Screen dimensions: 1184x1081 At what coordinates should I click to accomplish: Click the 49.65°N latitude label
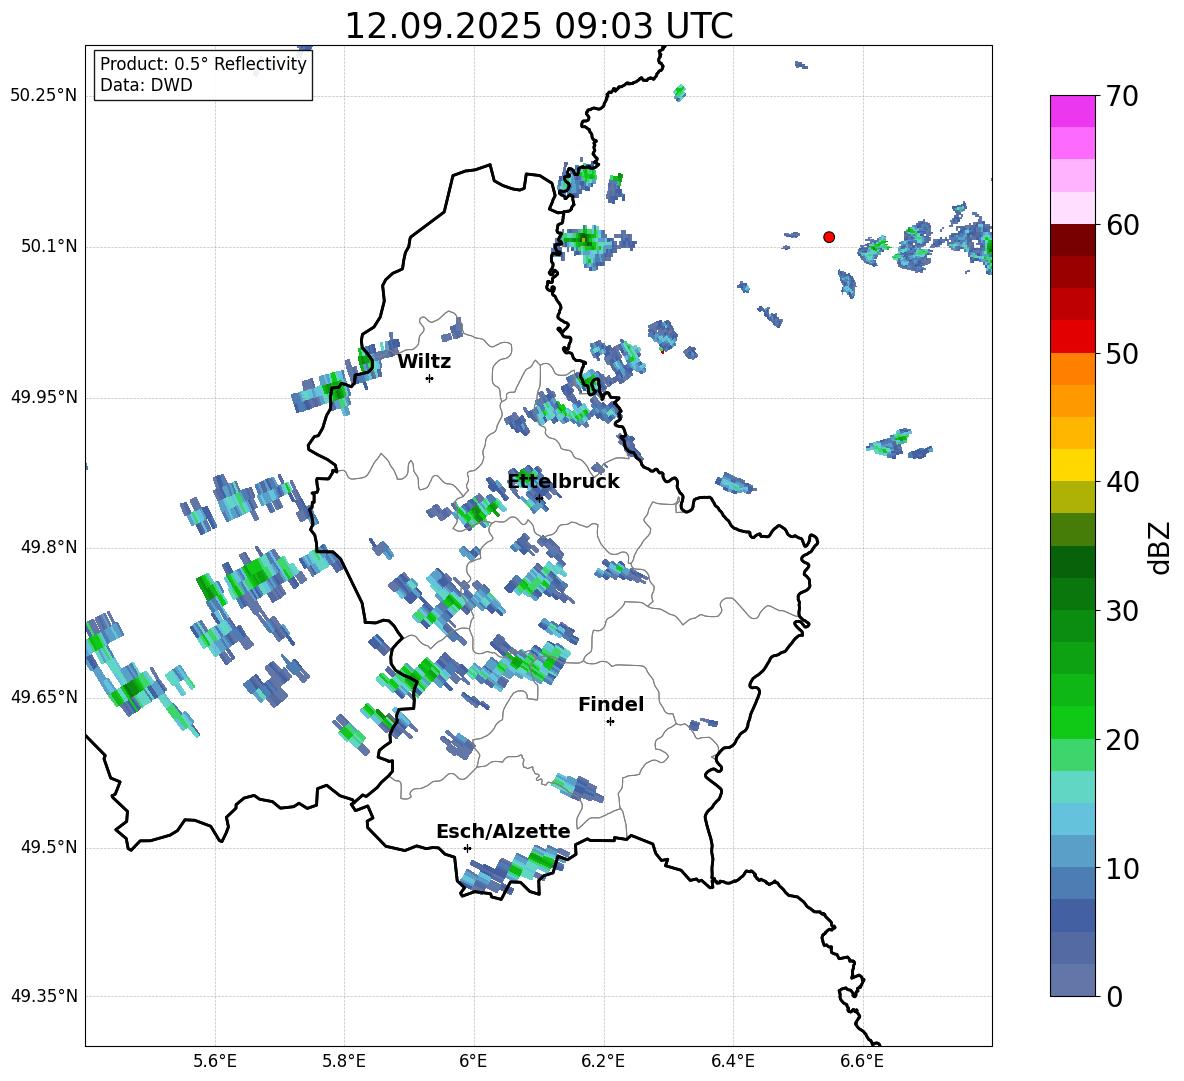(x=44, y=697)
